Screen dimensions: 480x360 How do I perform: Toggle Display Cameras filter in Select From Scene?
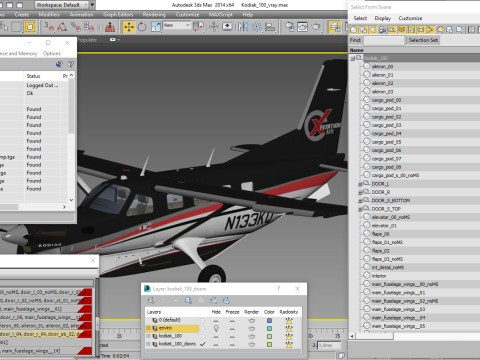pyautogui.click(x=382, y=30)
